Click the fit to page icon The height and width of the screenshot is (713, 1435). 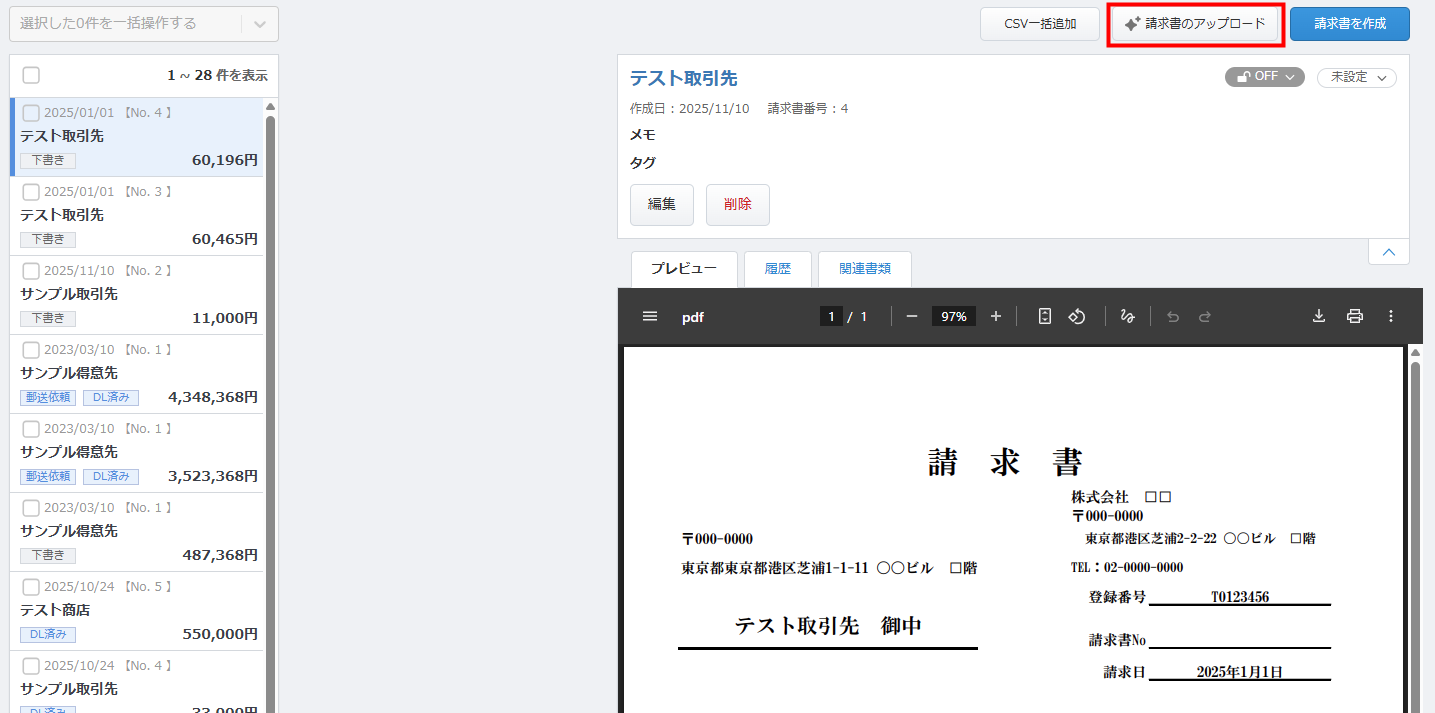pyautogui.click(x=1044, y=316)
